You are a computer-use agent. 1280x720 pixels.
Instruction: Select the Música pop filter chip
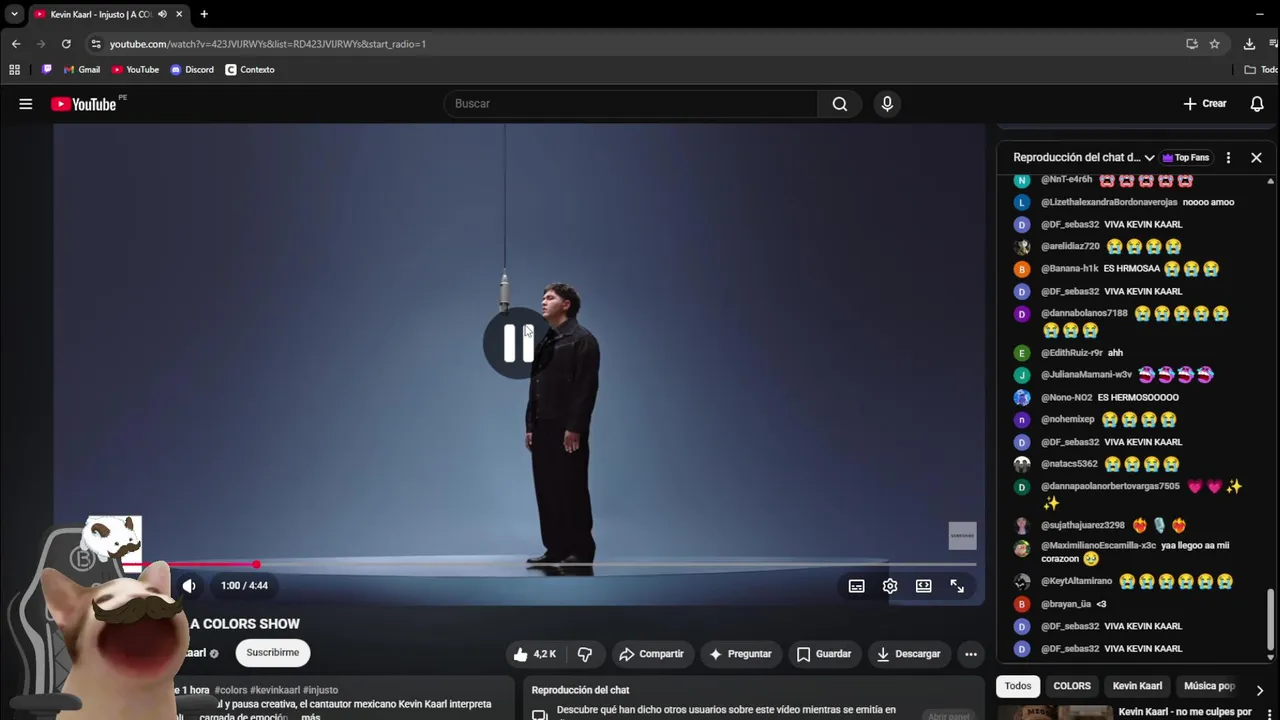coord(1209,686)
